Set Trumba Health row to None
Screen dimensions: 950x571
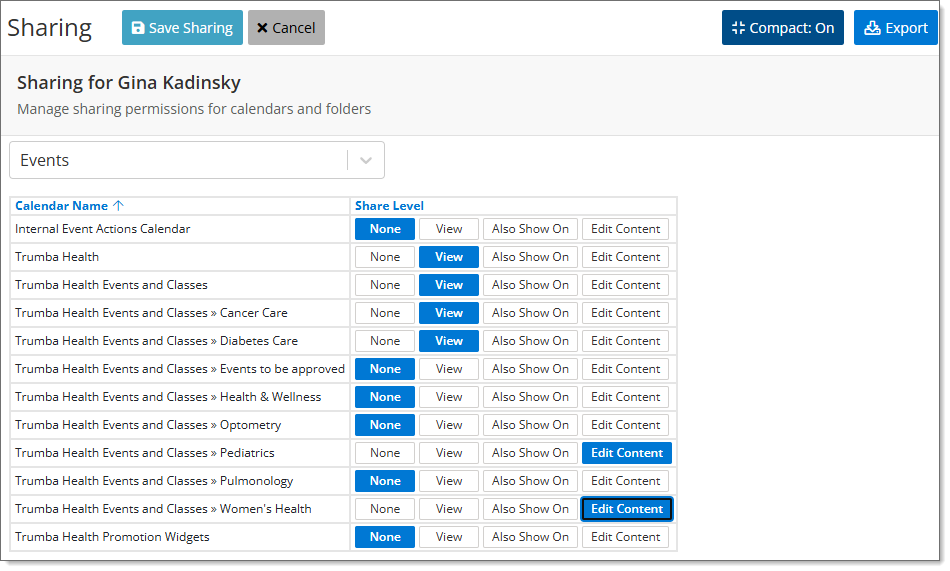385,257
